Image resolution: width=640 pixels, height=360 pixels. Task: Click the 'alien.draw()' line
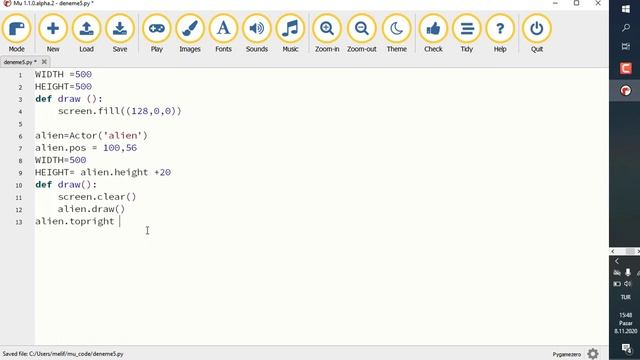91,209
